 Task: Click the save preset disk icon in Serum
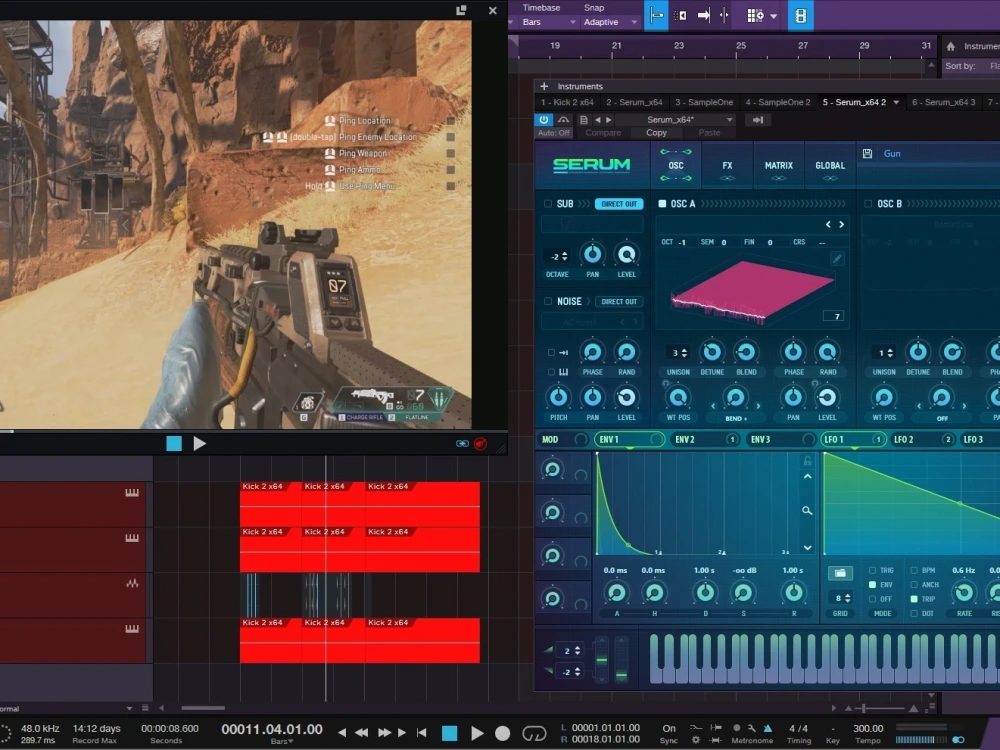[867, 153]
